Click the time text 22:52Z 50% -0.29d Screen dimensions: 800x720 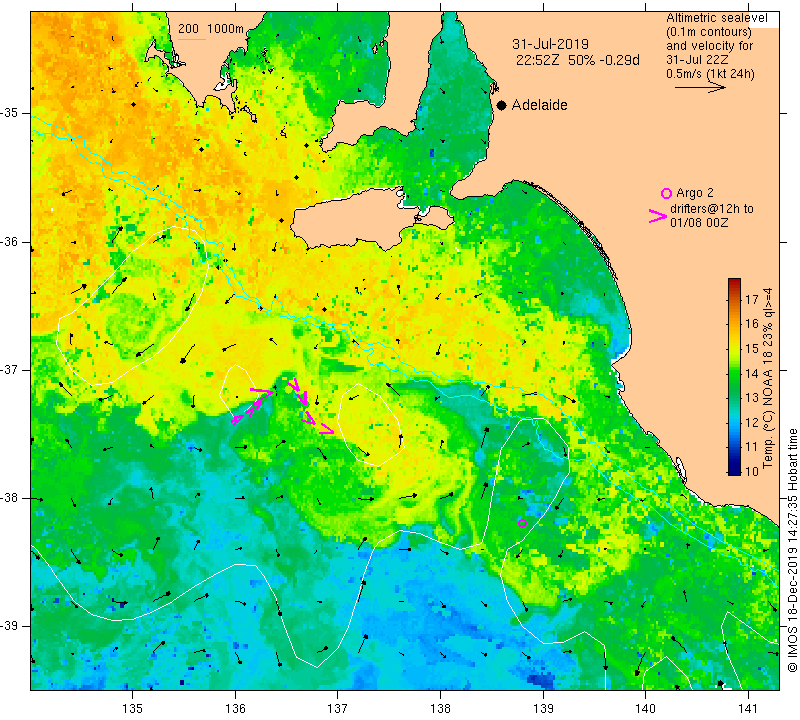[578, 60]
